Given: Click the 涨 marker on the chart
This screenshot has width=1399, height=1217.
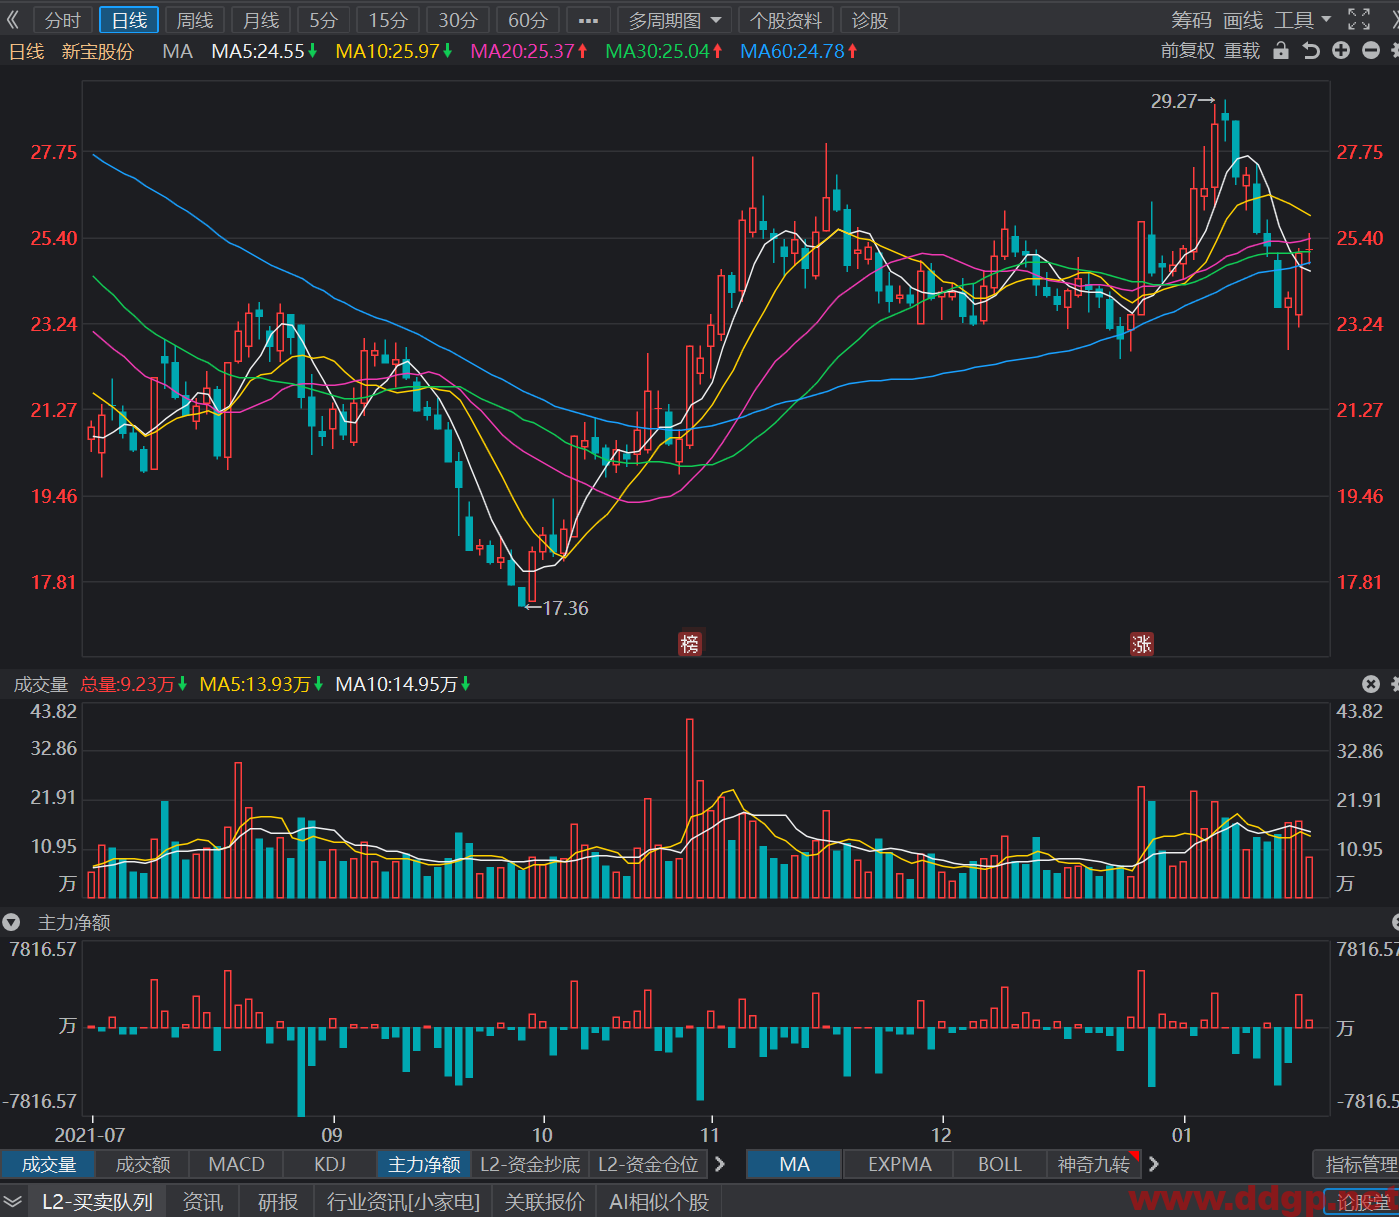Looking at the screenshot, I should (1141, 643).
